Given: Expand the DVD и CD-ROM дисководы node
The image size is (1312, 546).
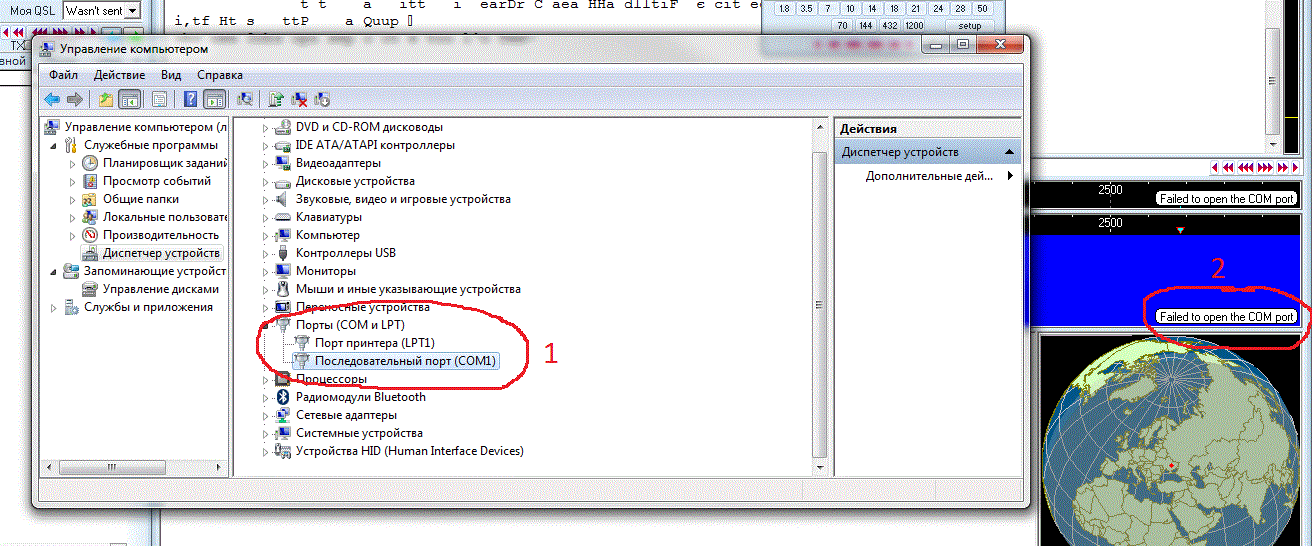Looking at the screenshot, I should pyautogui.click(x=266, y=127).
